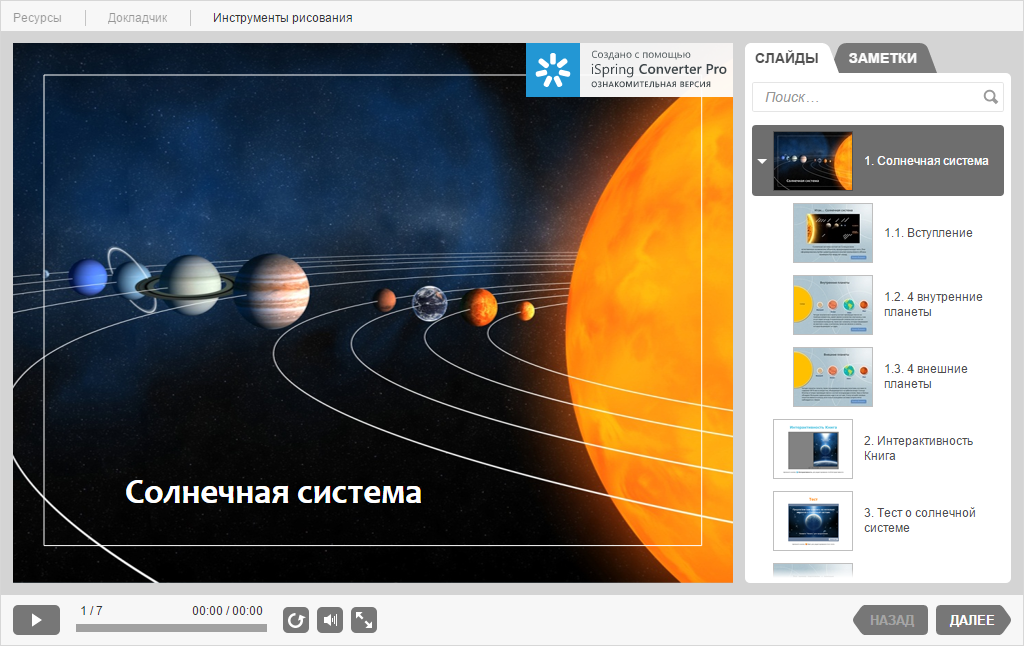Open slide 1.3. 4 внешние планеты
Screen dimensions: 1024x646
pyautogui.click(x=925, y=376)
